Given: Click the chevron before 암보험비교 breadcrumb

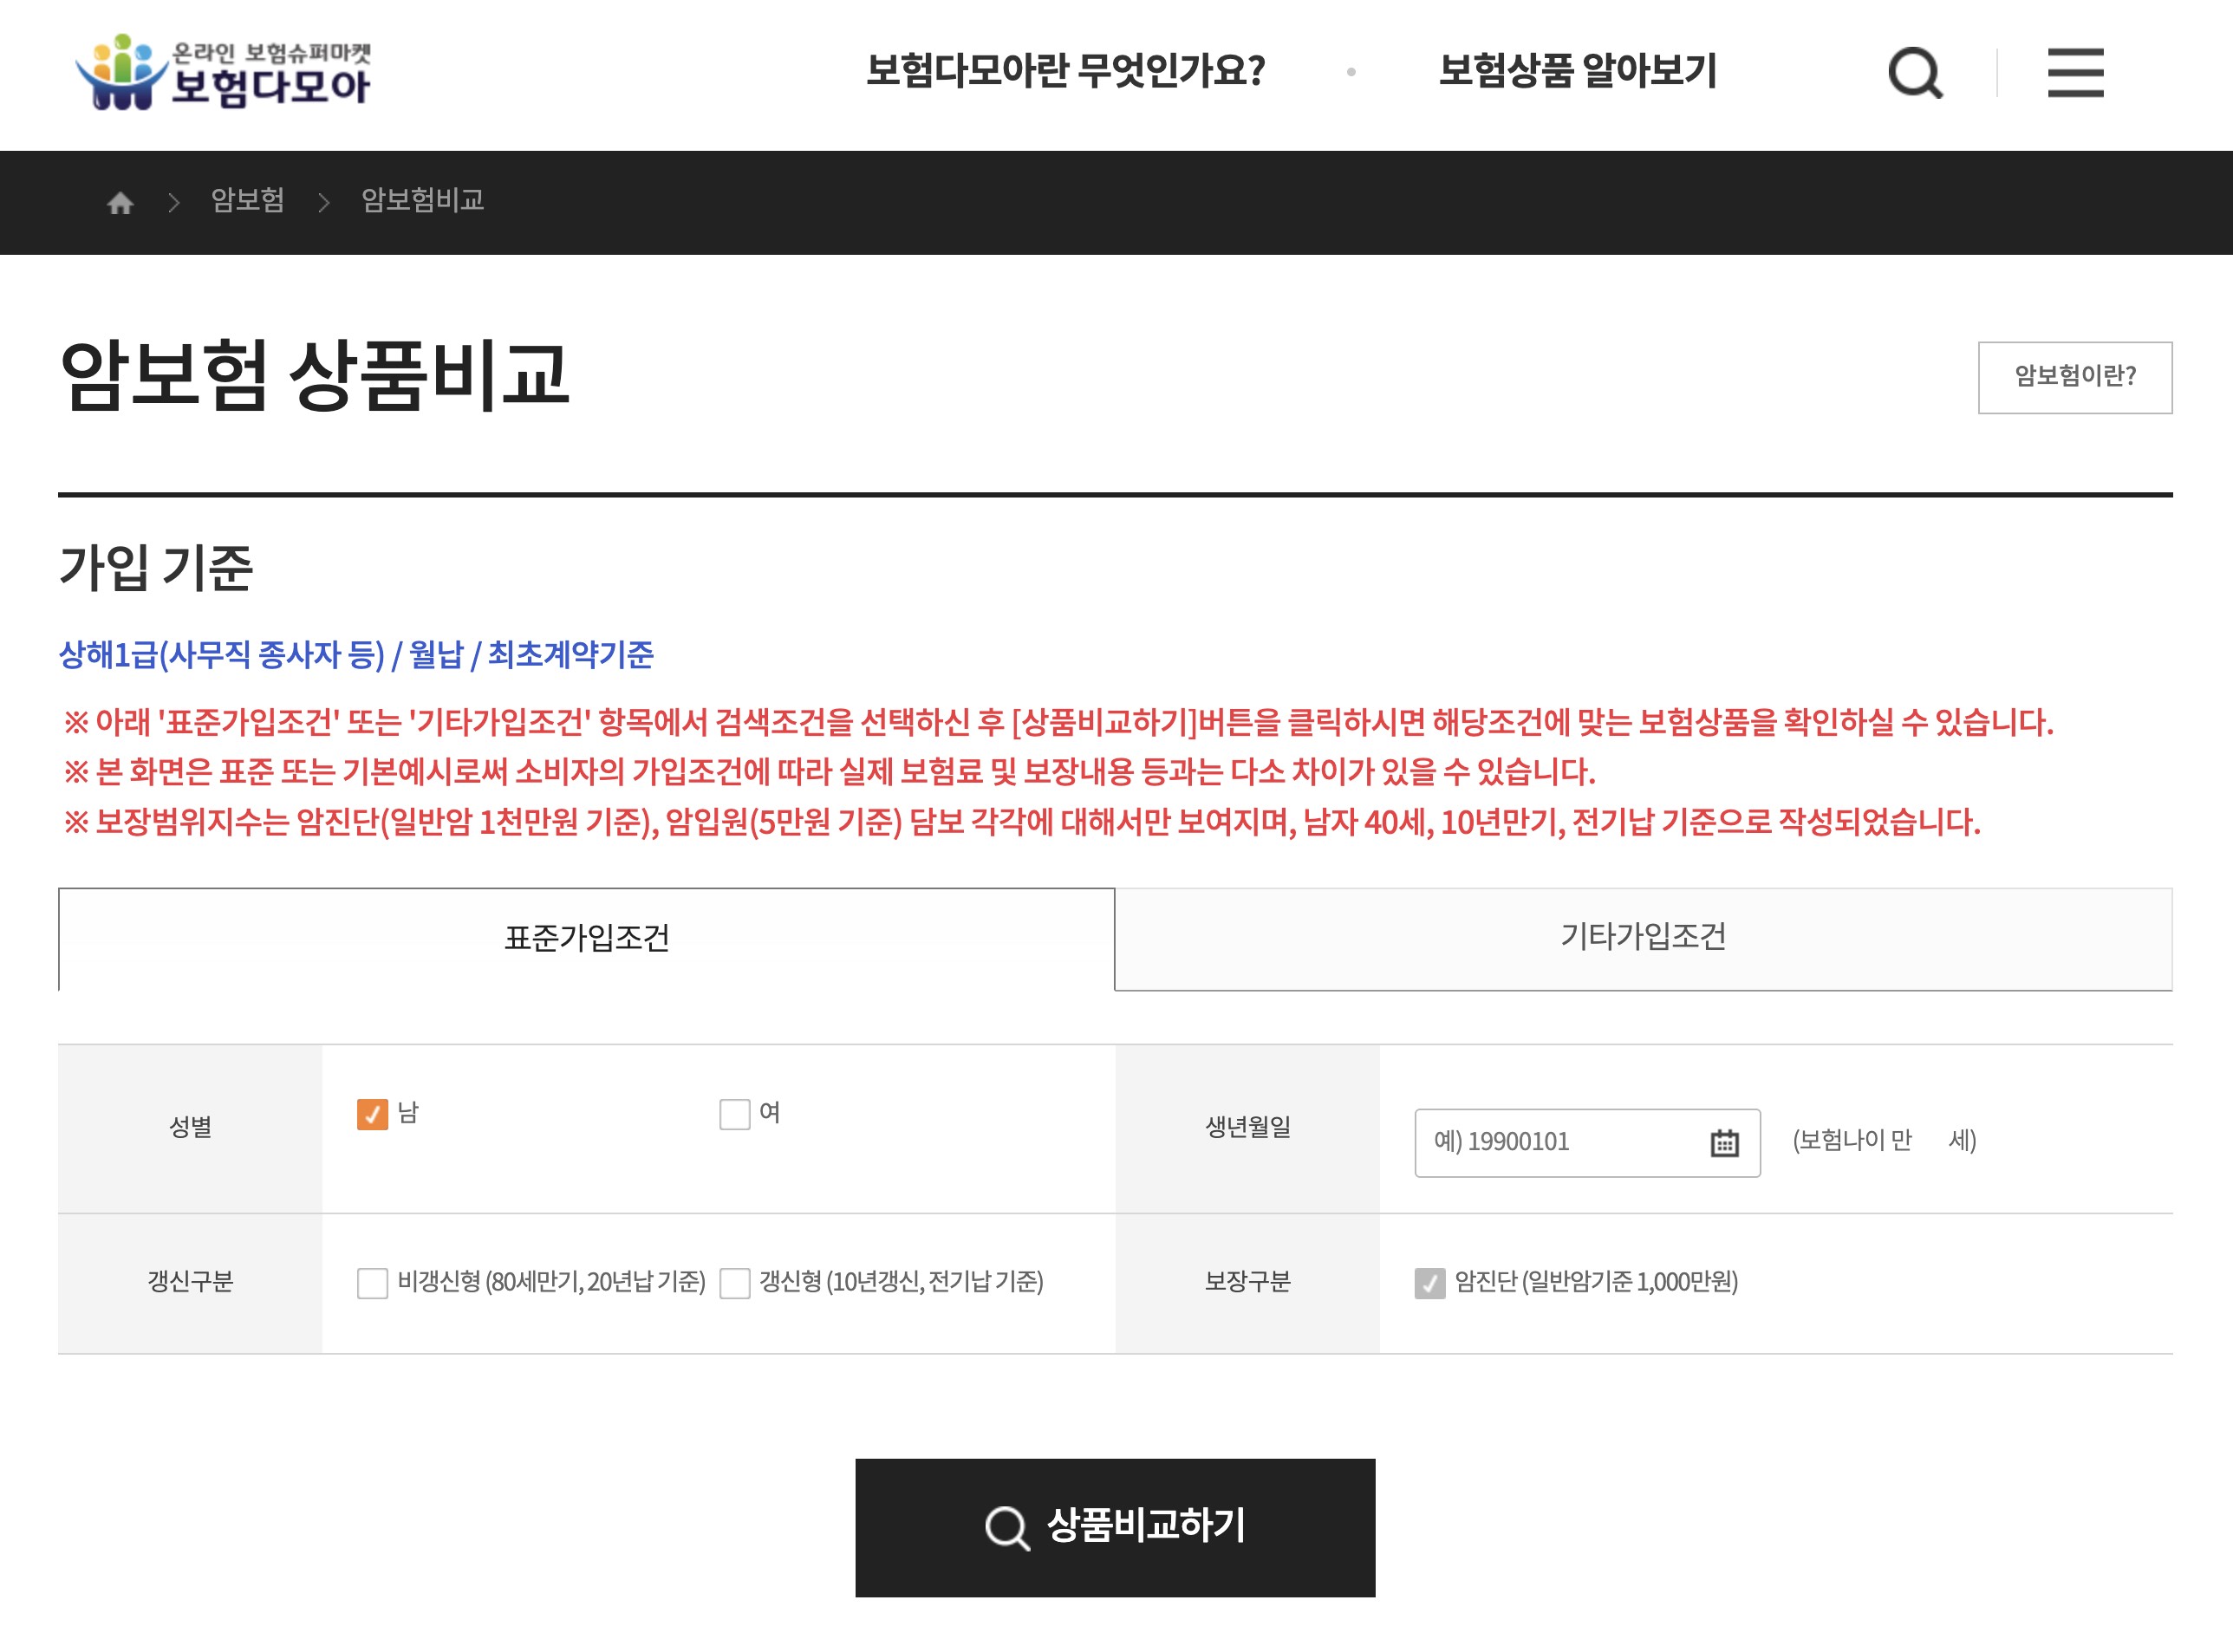Looking at the screenshot, I should click(323, 203).
